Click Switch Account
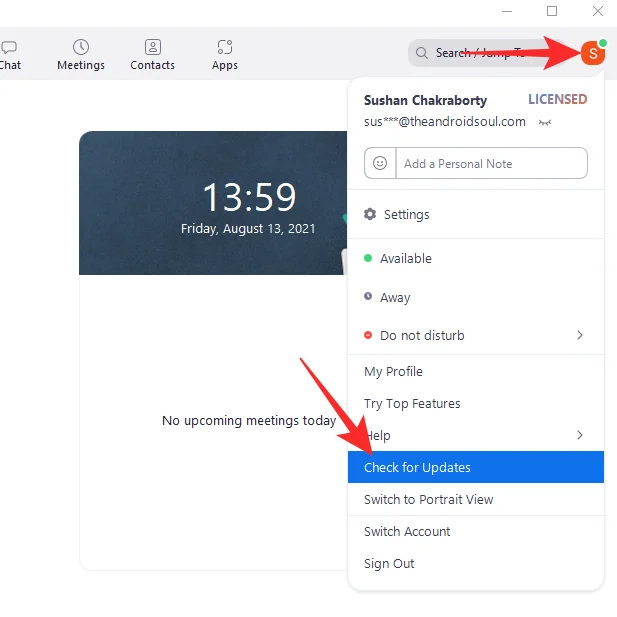This screenshot has height=617, width=617. coord(407,531)
